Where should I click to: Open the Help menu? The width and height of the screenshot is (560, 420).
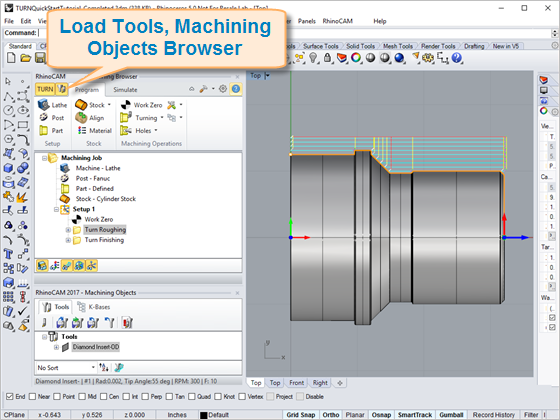380,21
